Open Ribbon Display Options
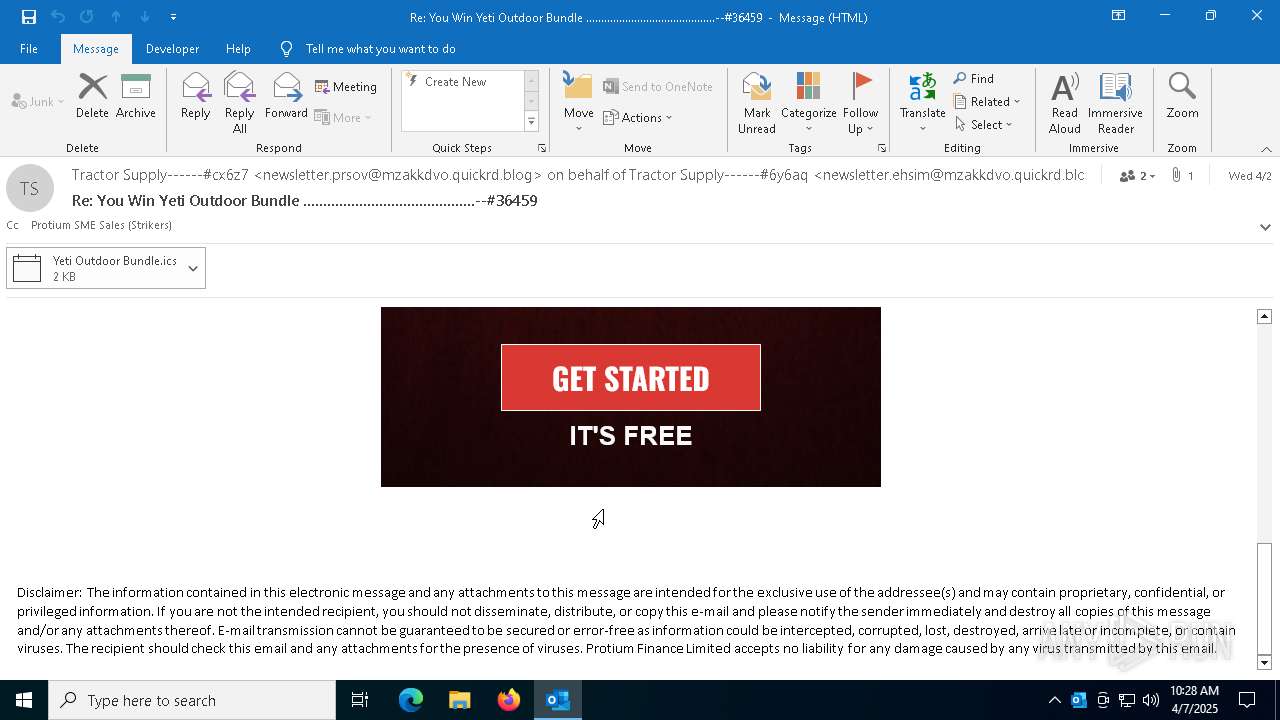Image resolution: width=1280 pixels, height=720 pixels. point(1118,16)
